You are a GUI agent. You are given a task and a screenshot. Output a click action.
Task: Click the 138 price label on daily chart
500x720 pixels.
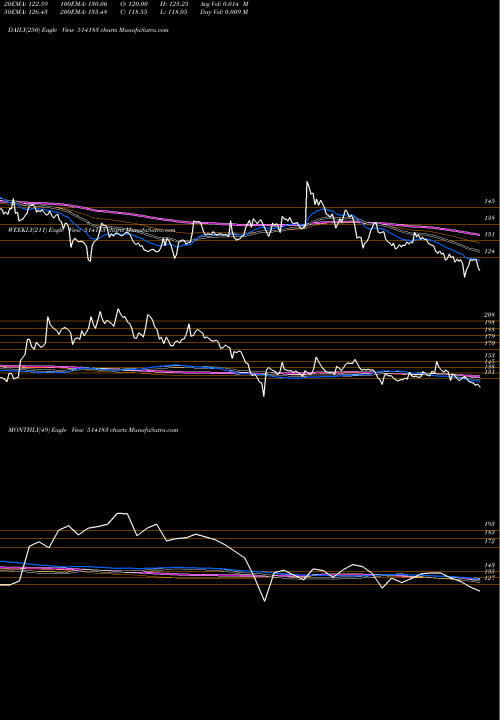point(489,218)
